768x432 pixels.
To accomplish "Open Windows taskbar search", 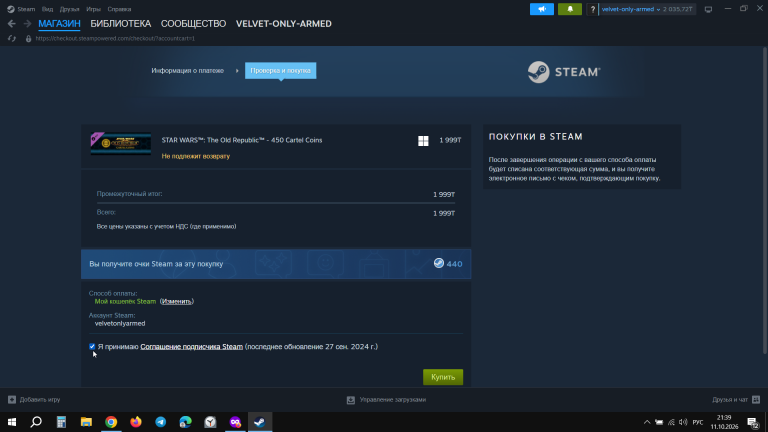I will [x=36, y=422].
